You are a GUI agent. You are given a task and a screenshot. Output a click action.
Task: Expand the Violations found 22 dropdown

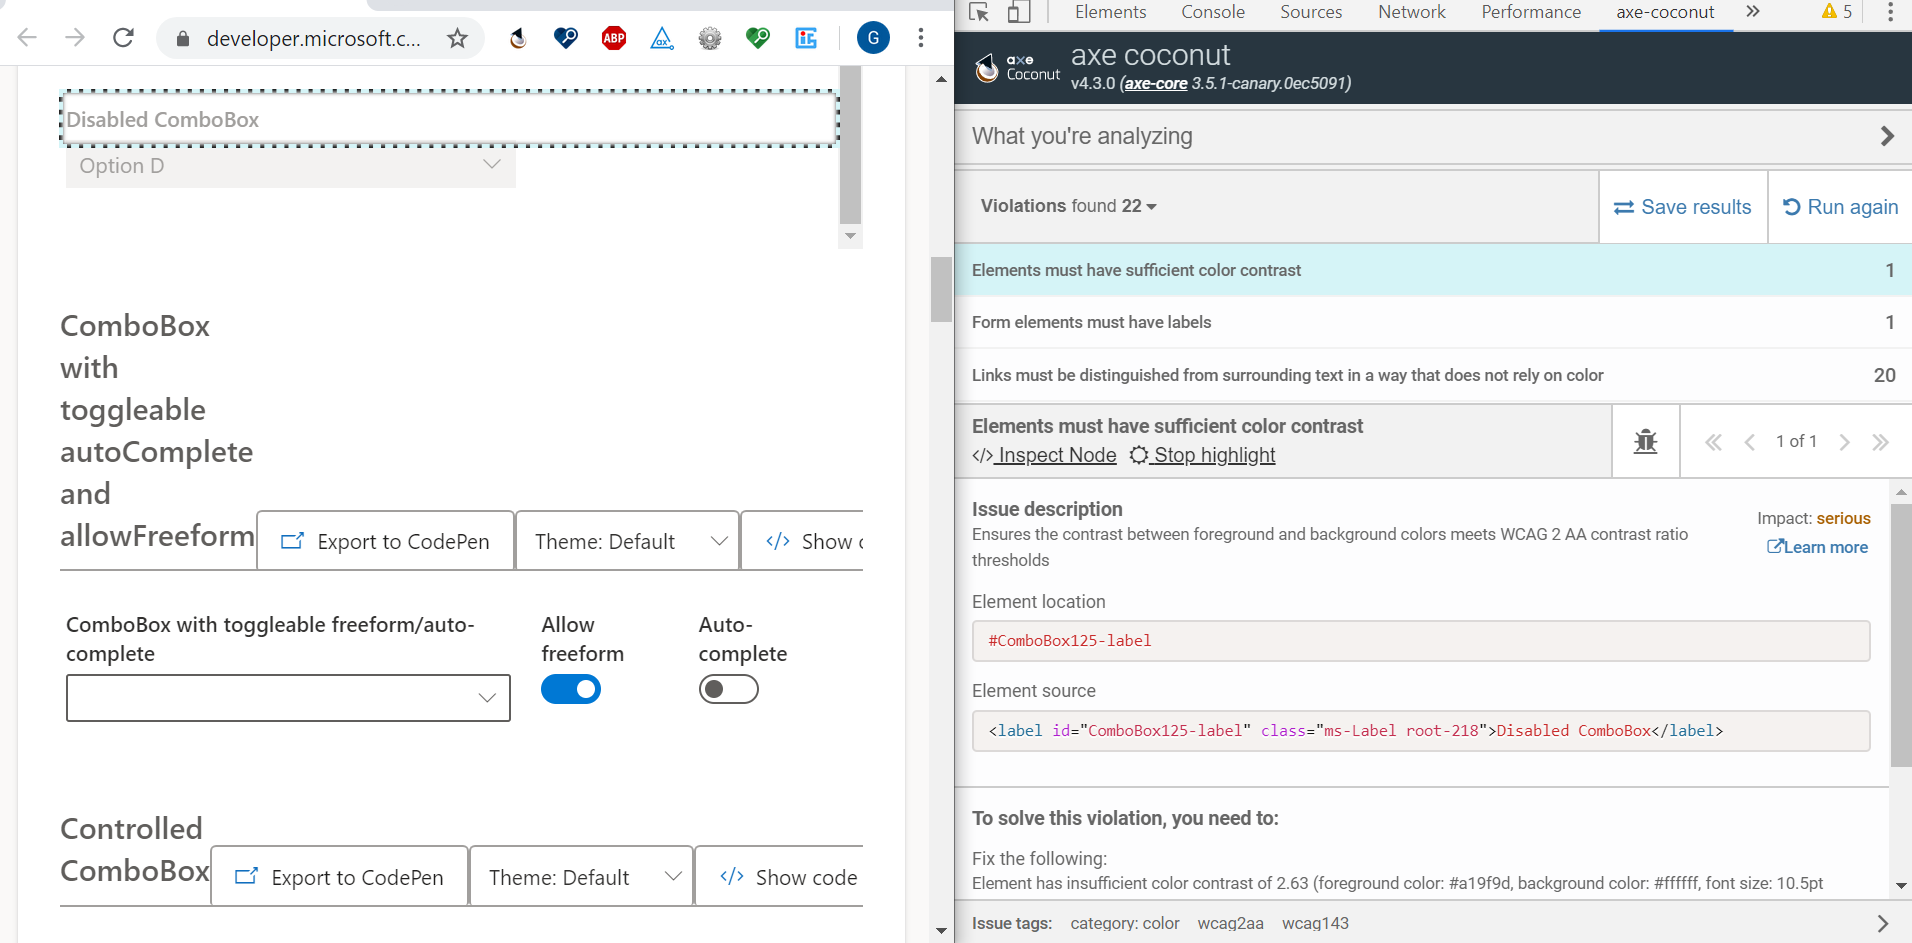point(1068,206)
